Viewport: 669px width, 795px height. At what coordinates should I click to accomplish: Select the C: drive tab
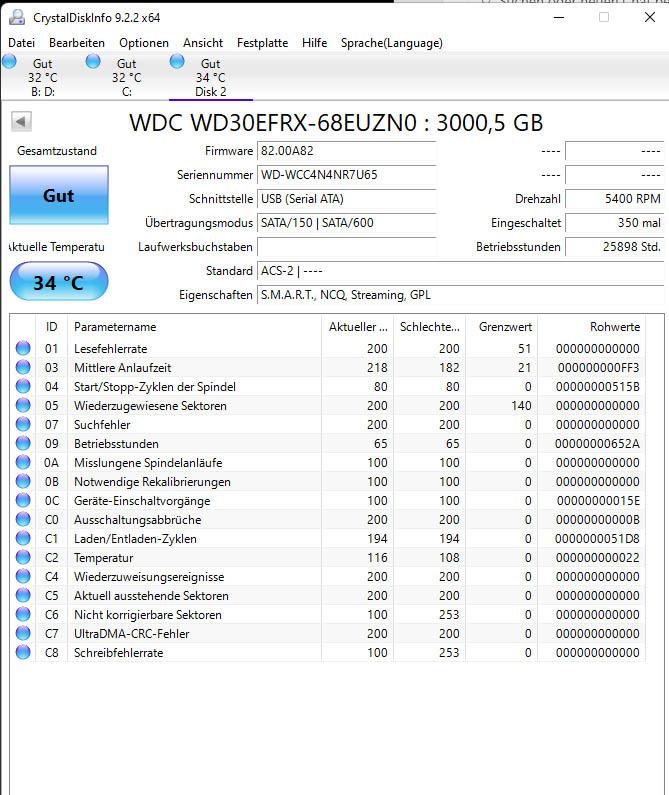[127, 77]
